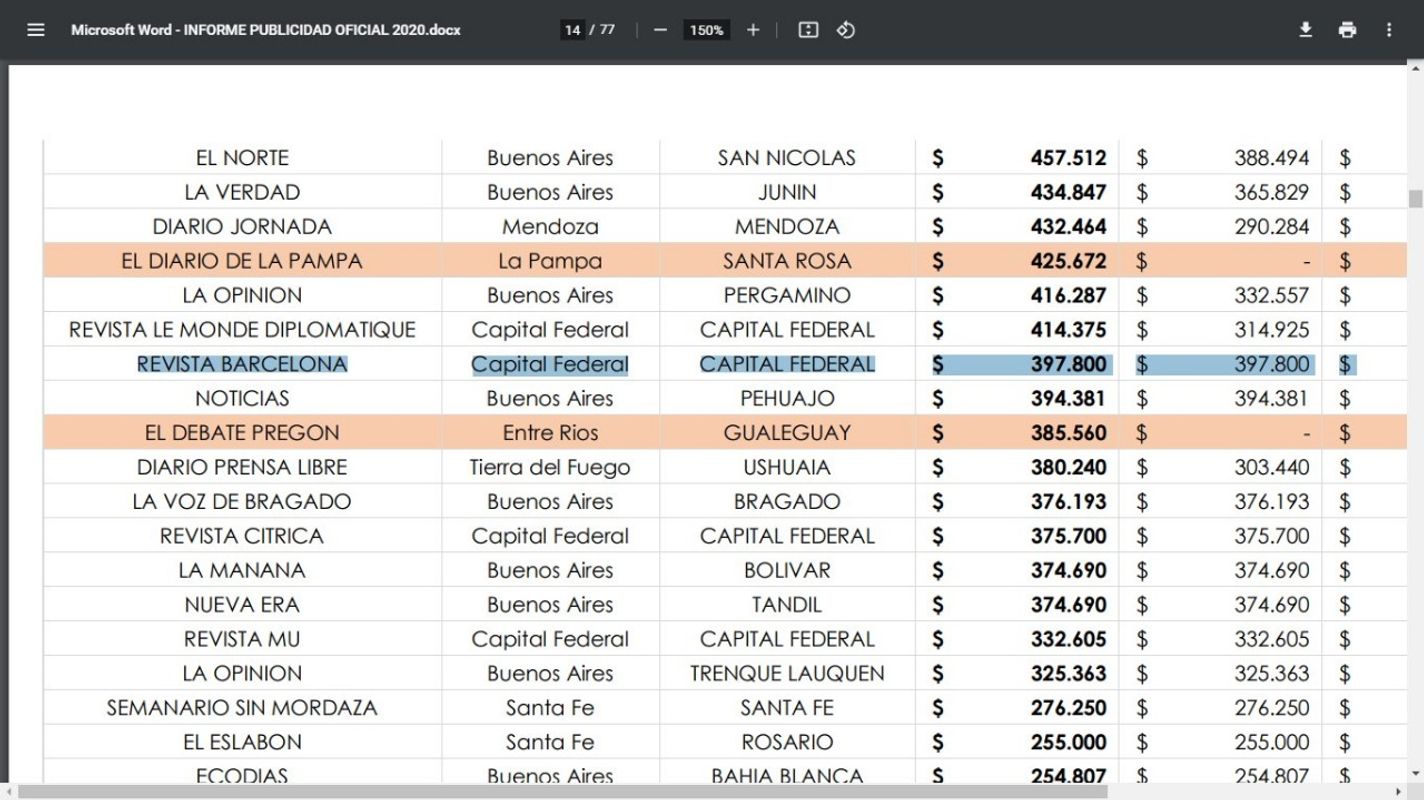1424x800 pixels.
Task: Select the bold amount 457.512
Action: [1068, 158]
